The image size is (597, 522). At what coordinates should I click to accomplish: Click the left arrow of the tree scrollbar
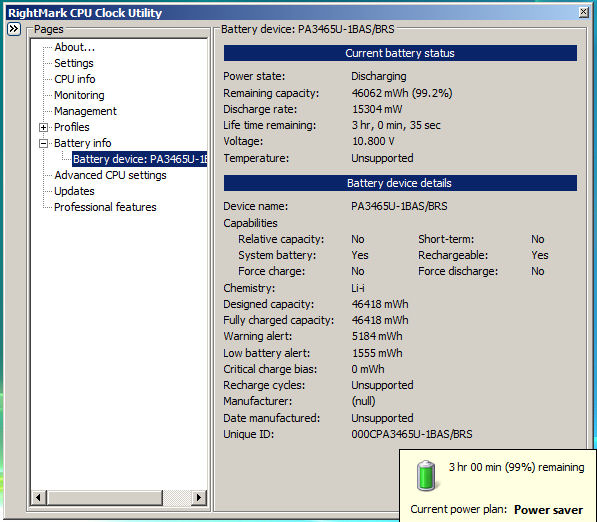38,497
